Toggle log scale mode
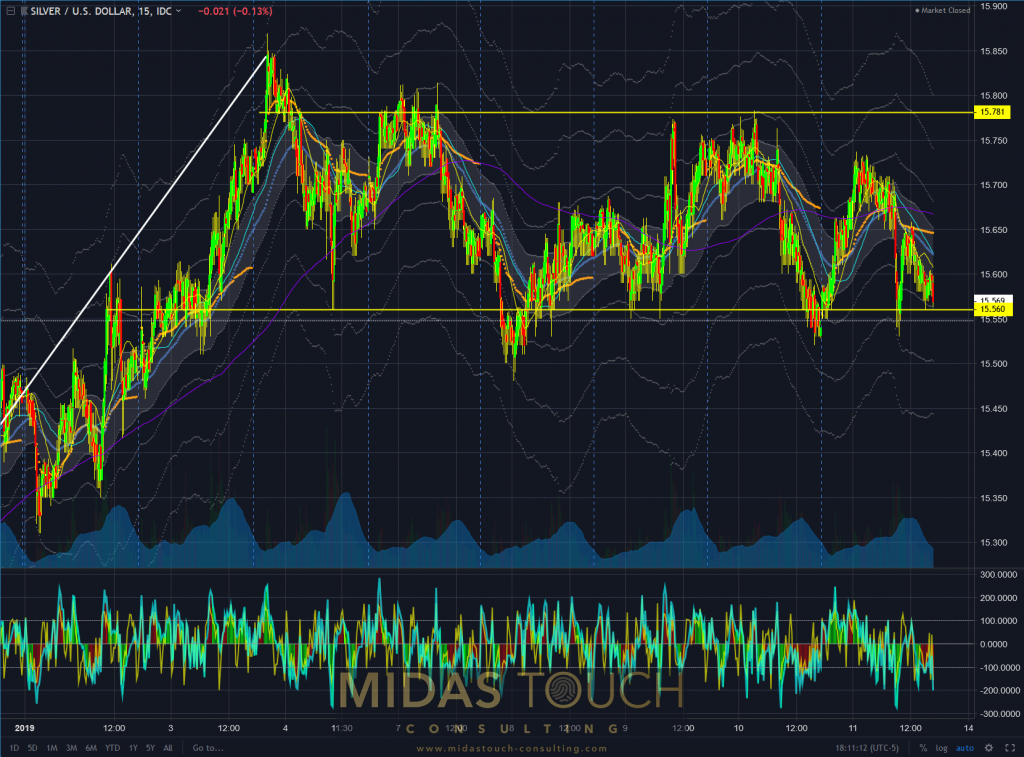Screen dimensions: 1024x757 [942, 747]
